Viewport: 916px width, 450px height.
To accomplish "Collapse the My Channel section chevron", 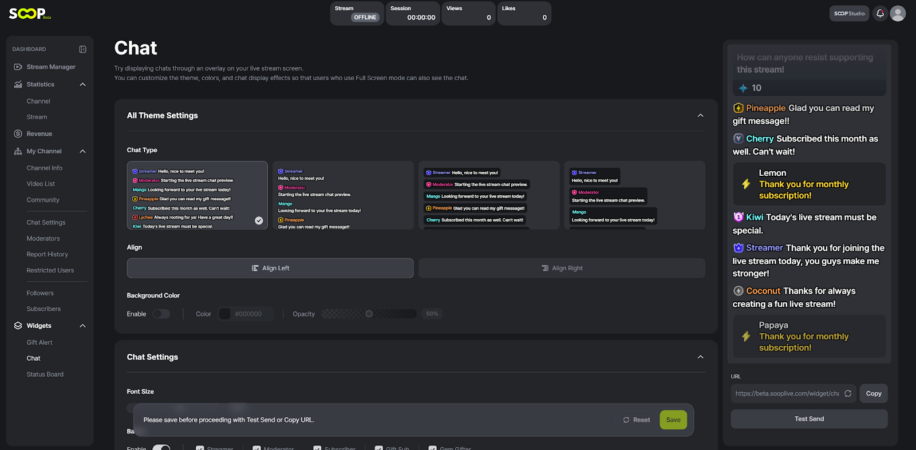I will tap(82, 151).
